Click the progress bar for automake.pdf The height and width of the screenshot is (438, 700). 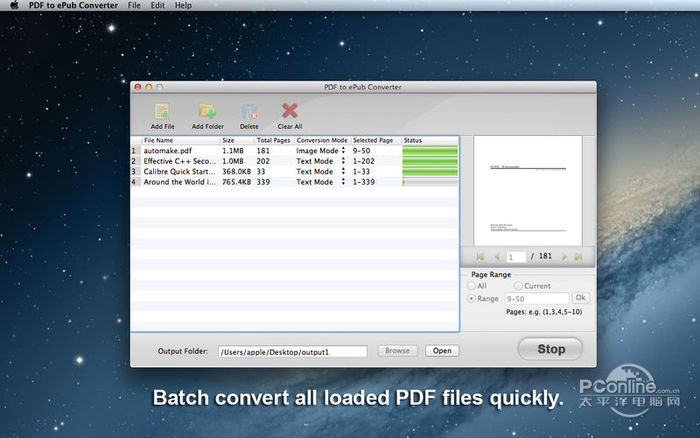(430, 151)
